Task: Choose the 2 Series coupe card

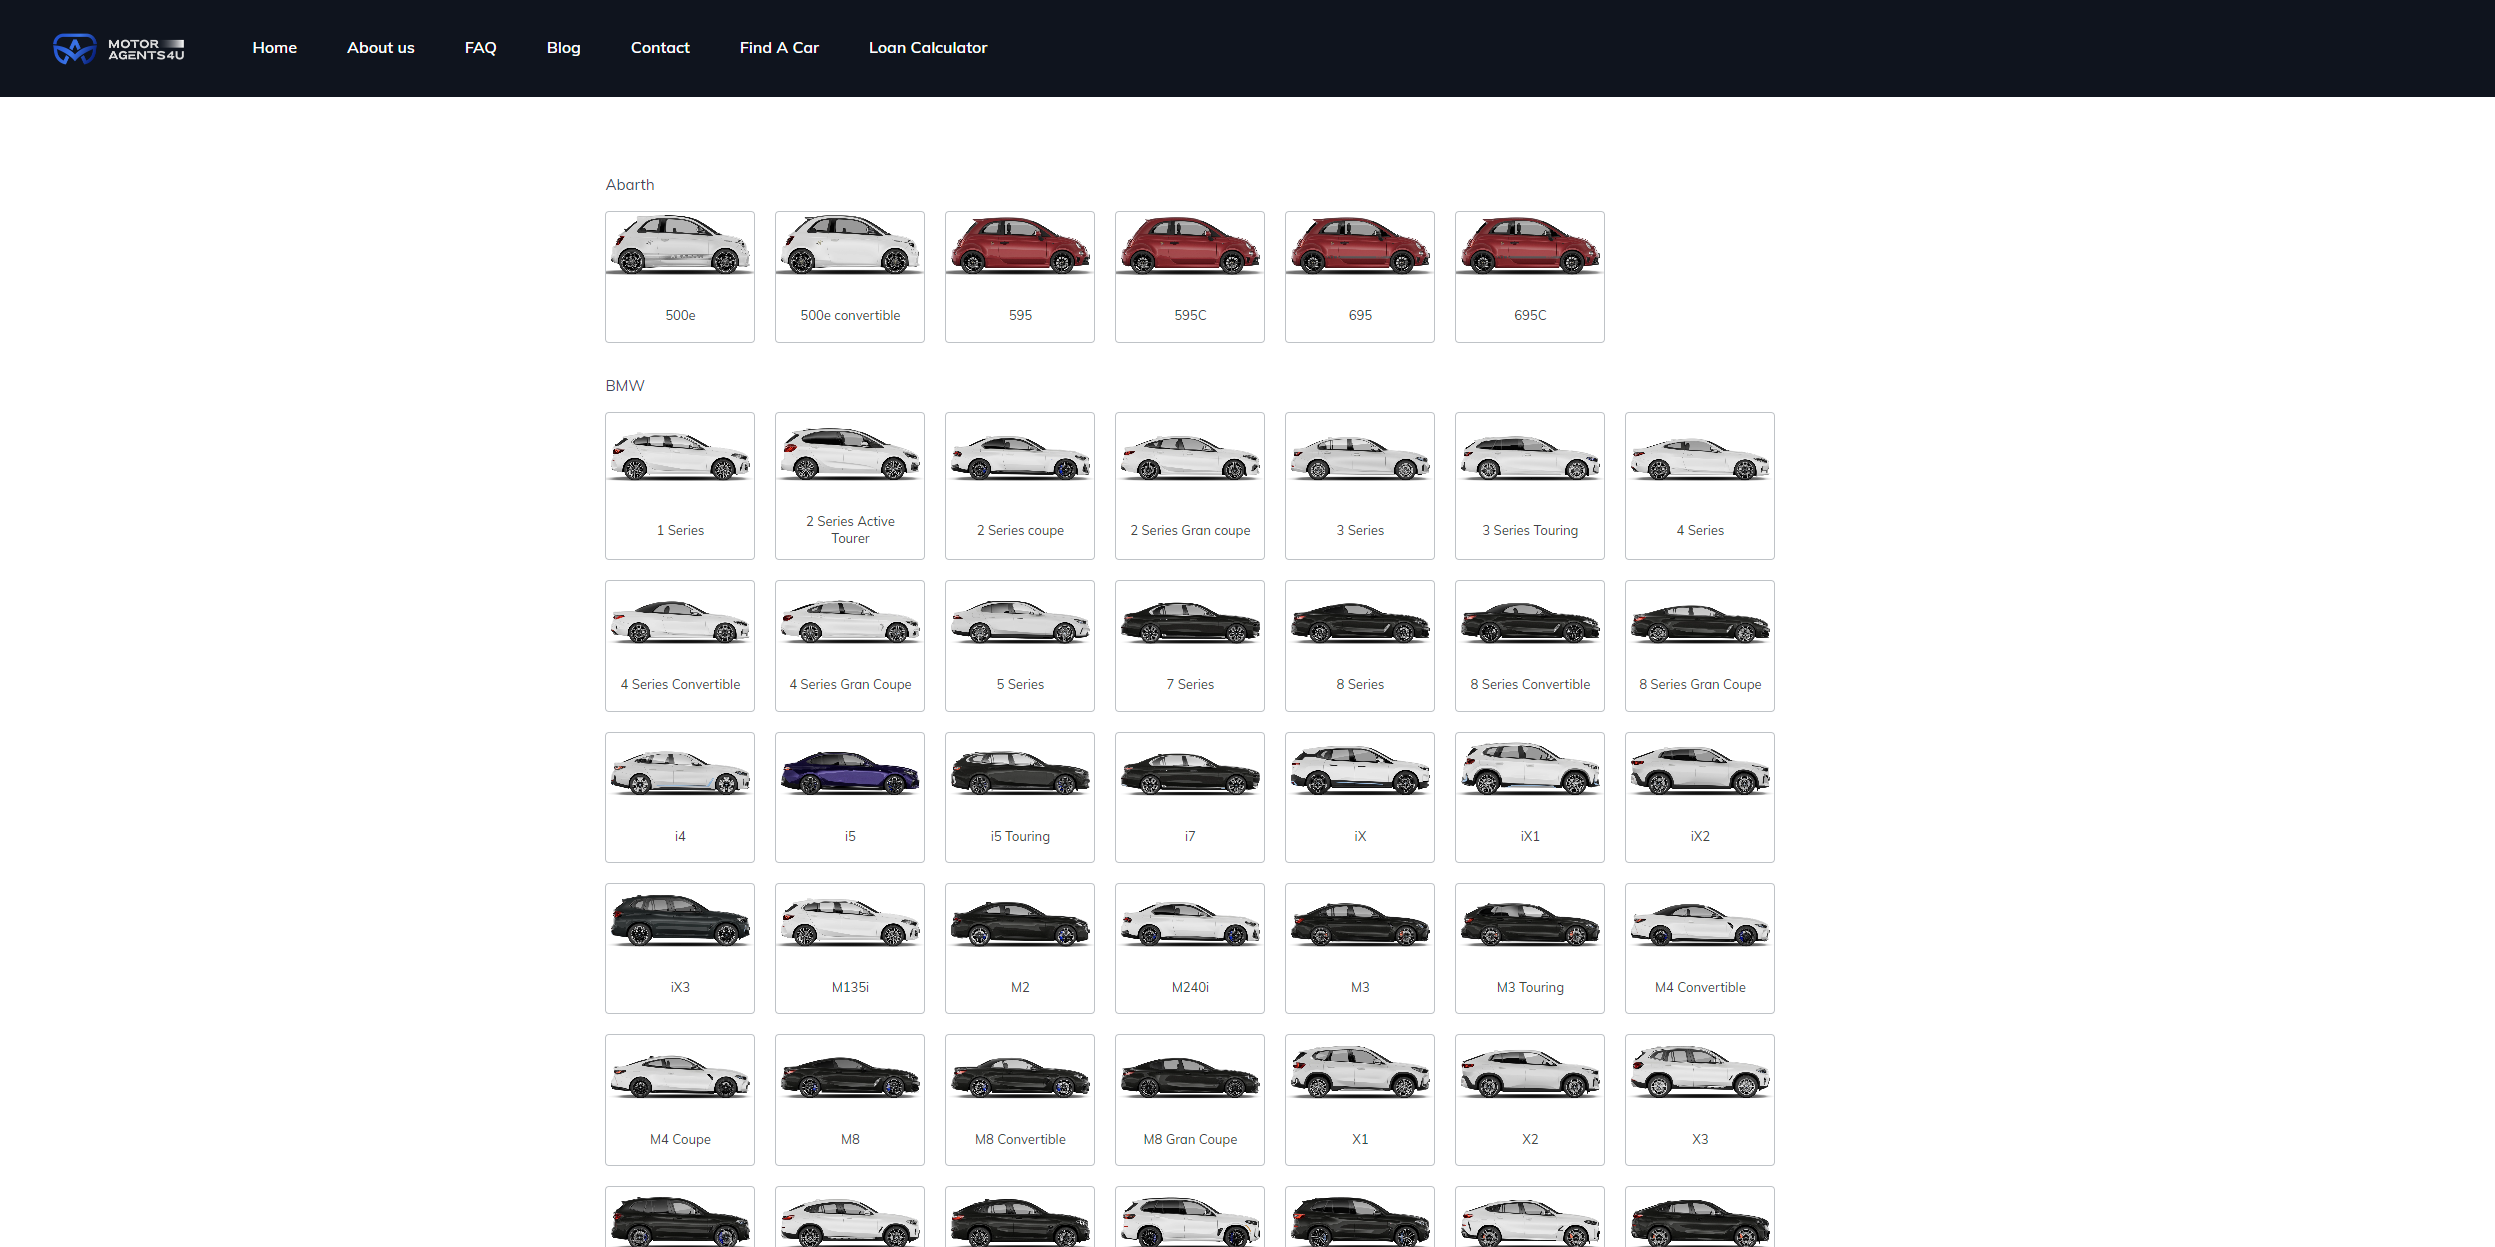Action: point(1020,486)
